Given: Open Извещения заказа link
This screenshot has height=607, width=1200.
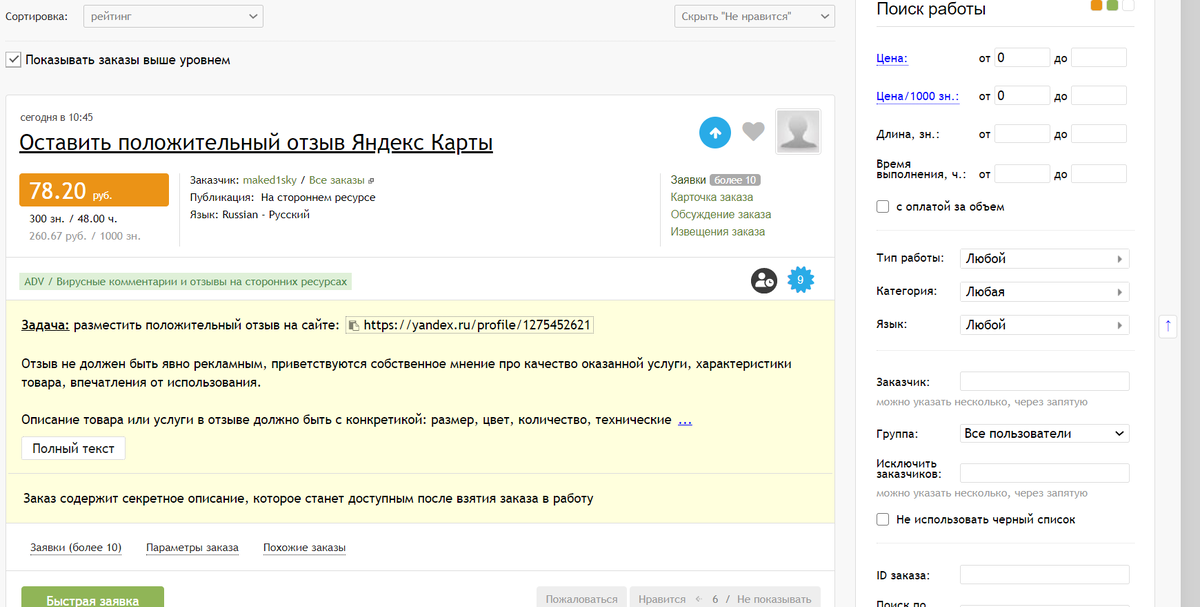Looking at the screenshot, I should tap(718, 232).
